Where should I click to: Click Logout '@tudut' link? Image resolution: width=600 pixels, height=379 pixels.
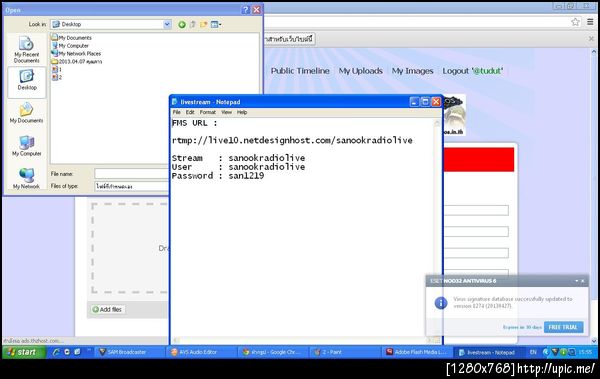click(473, 71)
